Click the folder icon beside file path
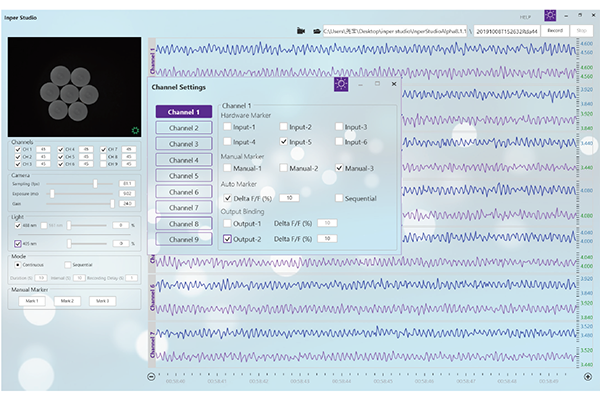The image size is (600, 400). pyautogui.click(x=316, y=31)
